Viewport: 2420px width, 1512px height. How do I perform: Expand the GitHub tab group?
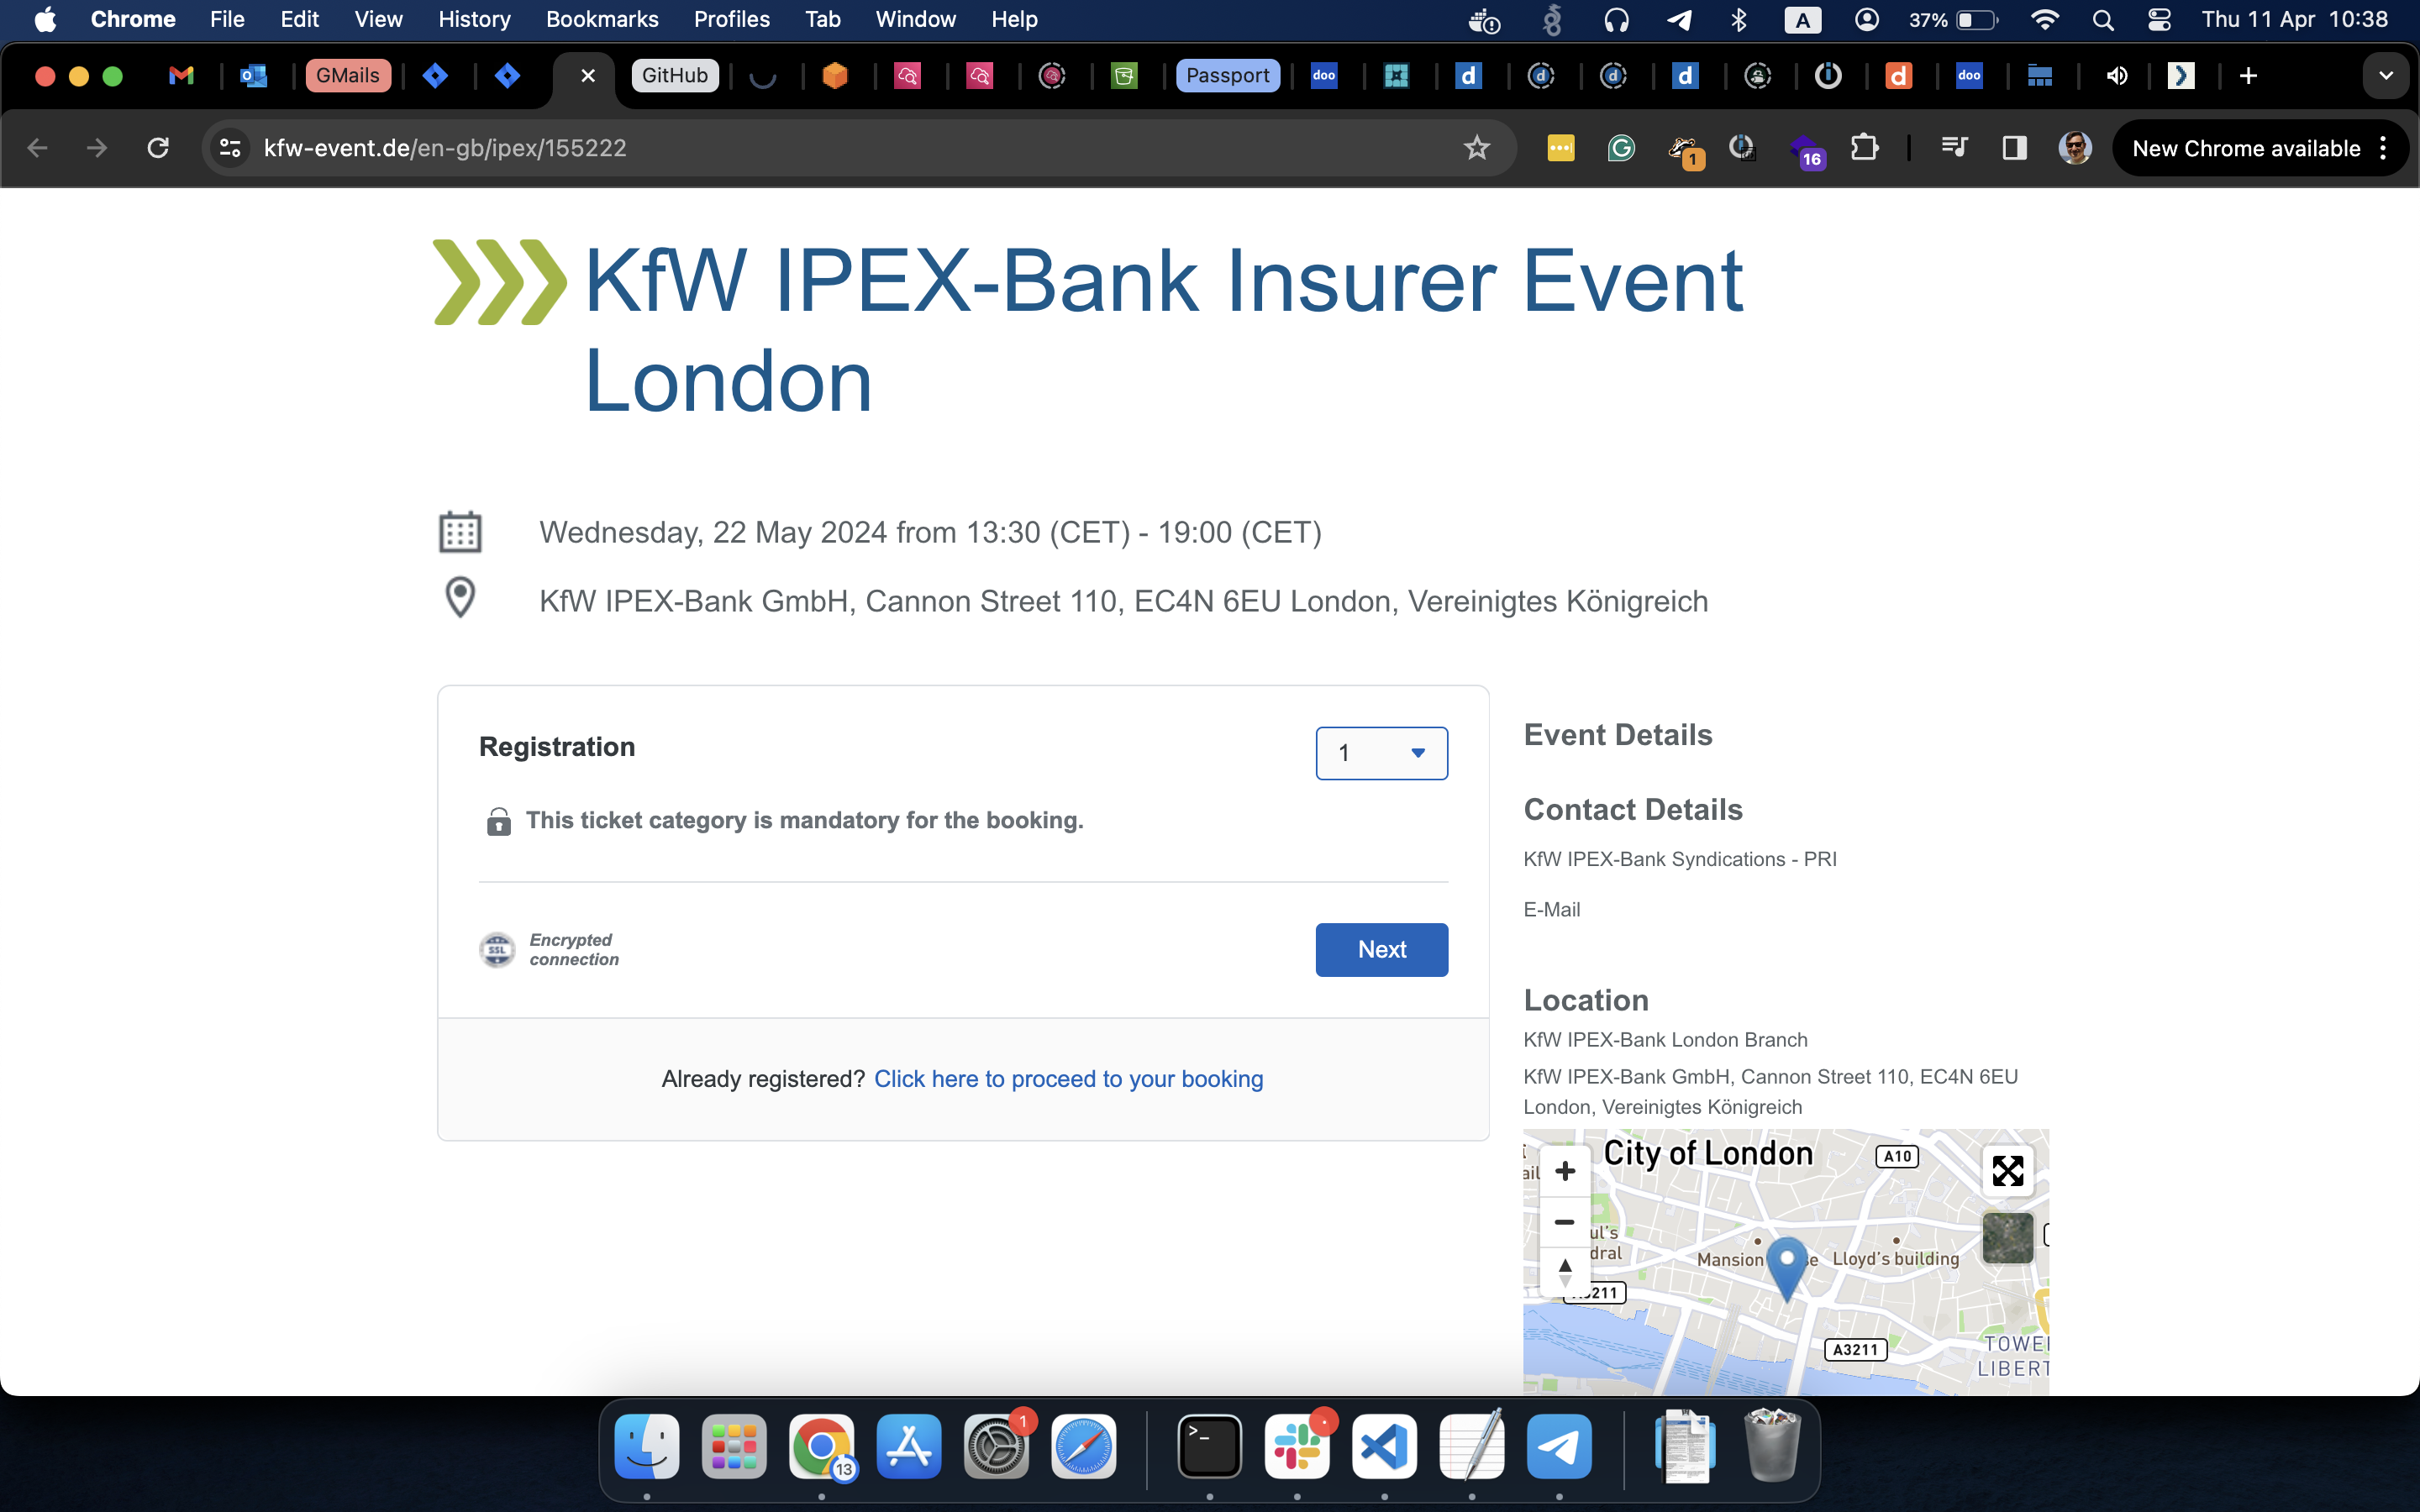click(675, 75)
